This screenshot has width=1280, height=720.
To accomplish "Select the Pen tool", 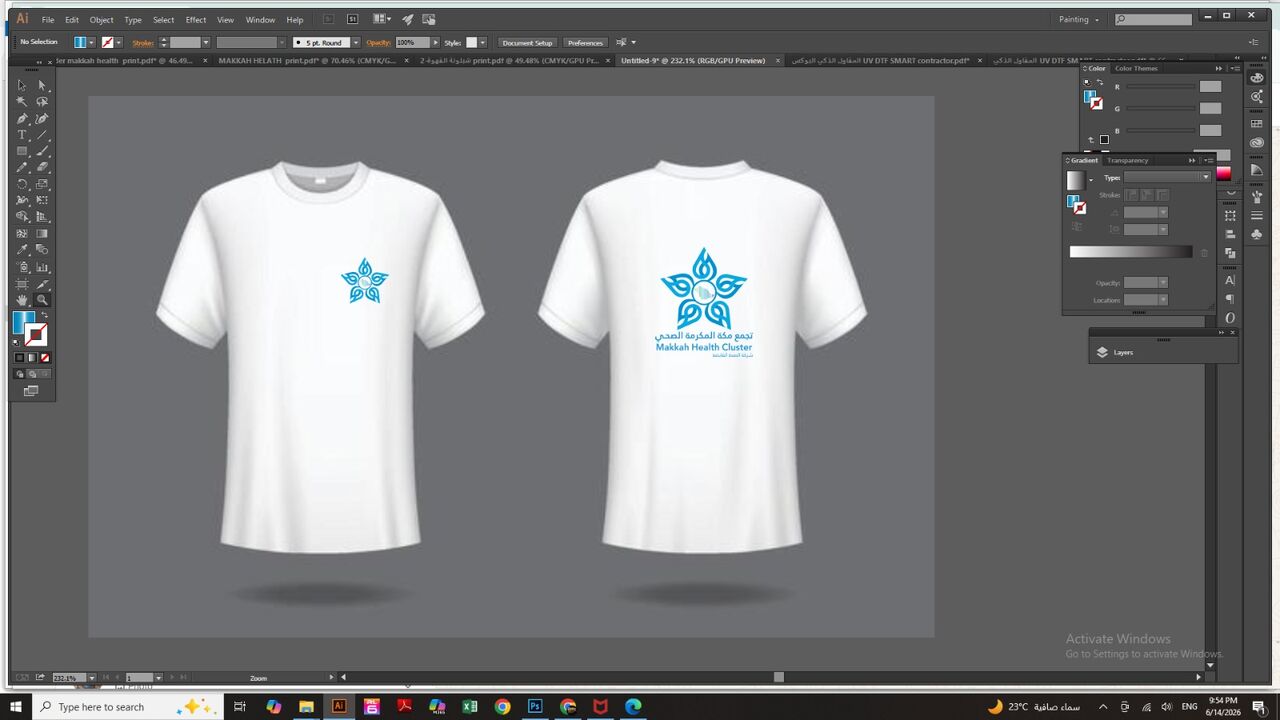I will pos(22,118).
